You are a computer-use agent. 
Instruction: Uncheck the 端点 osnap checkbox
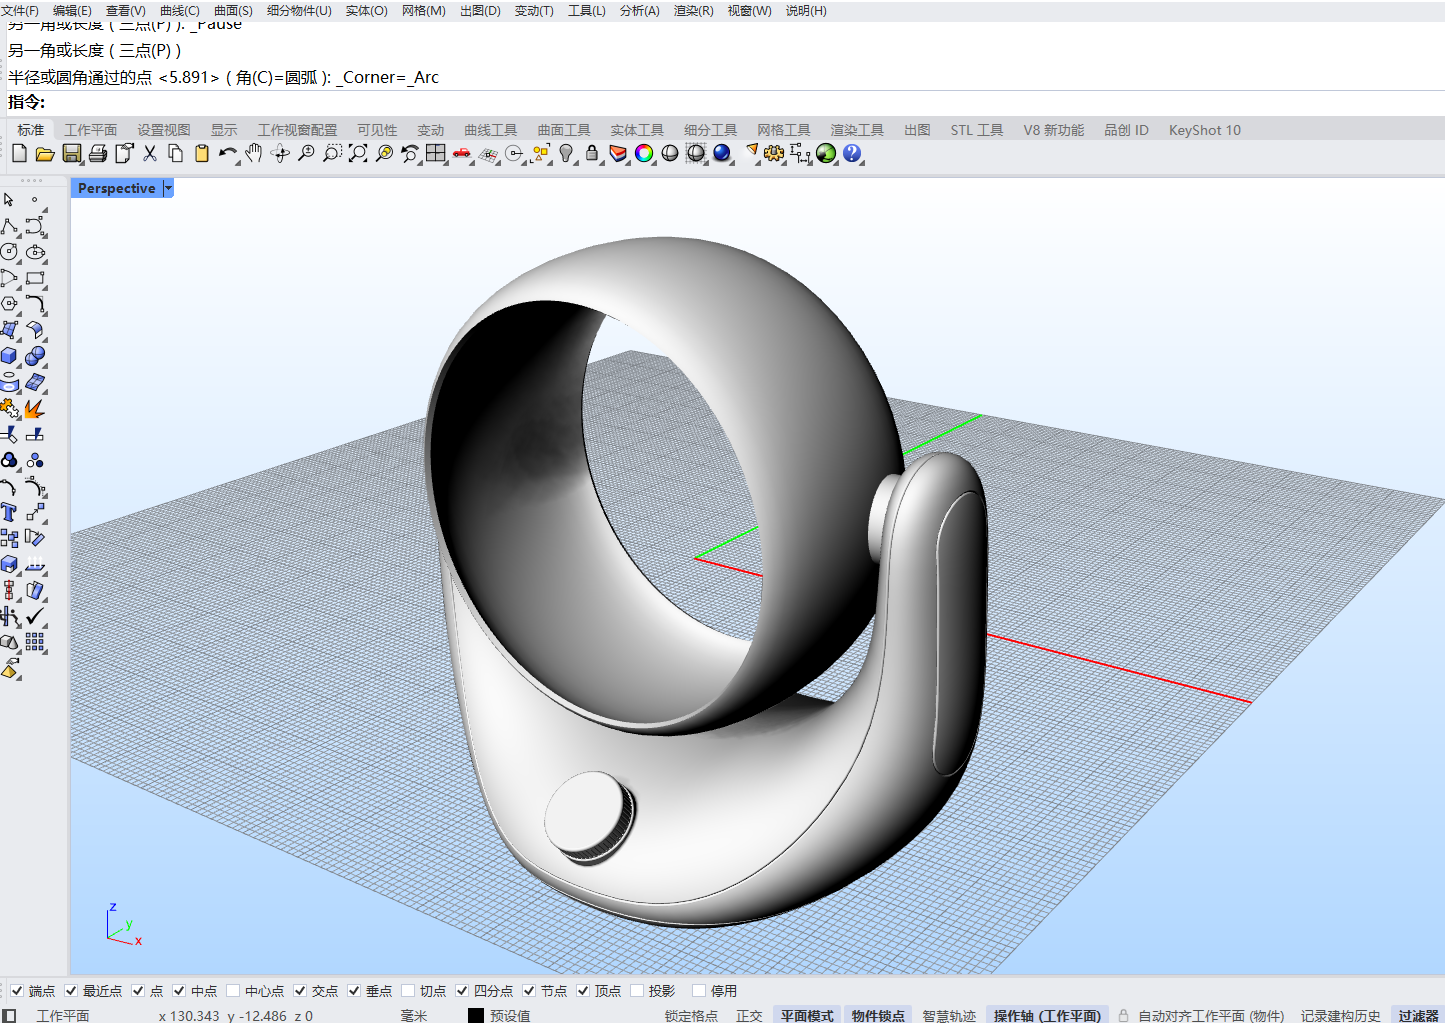tap(17, 991)
